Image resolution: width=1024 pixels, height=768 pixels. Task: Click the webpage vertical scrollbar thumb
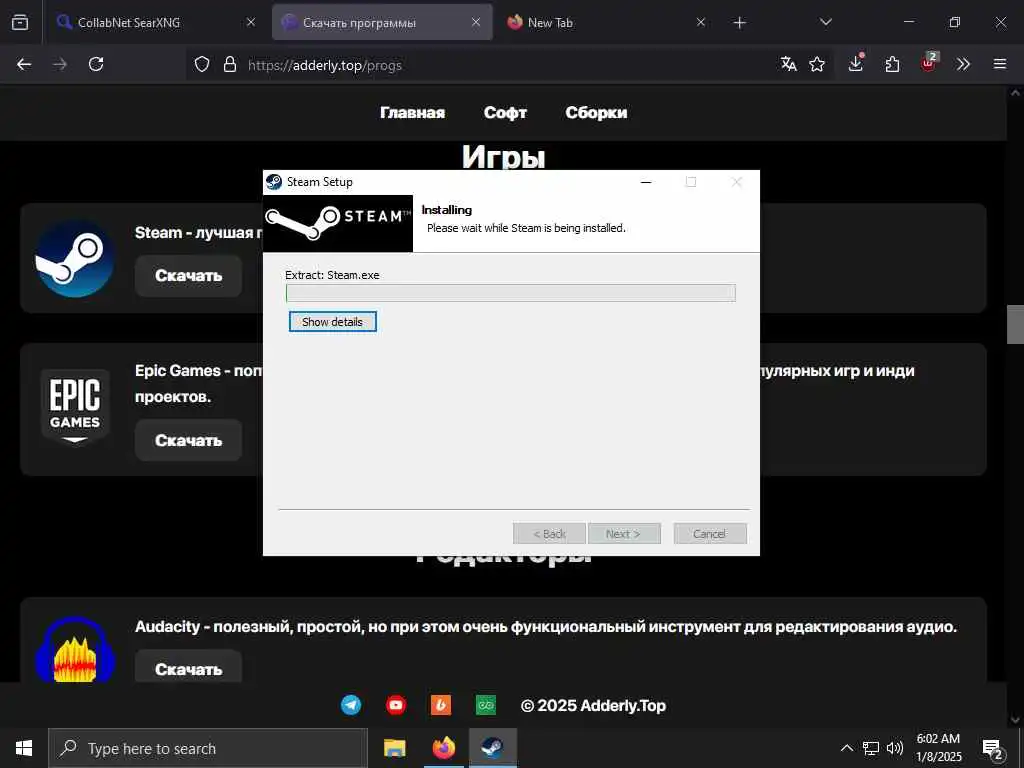(1015, 325)
